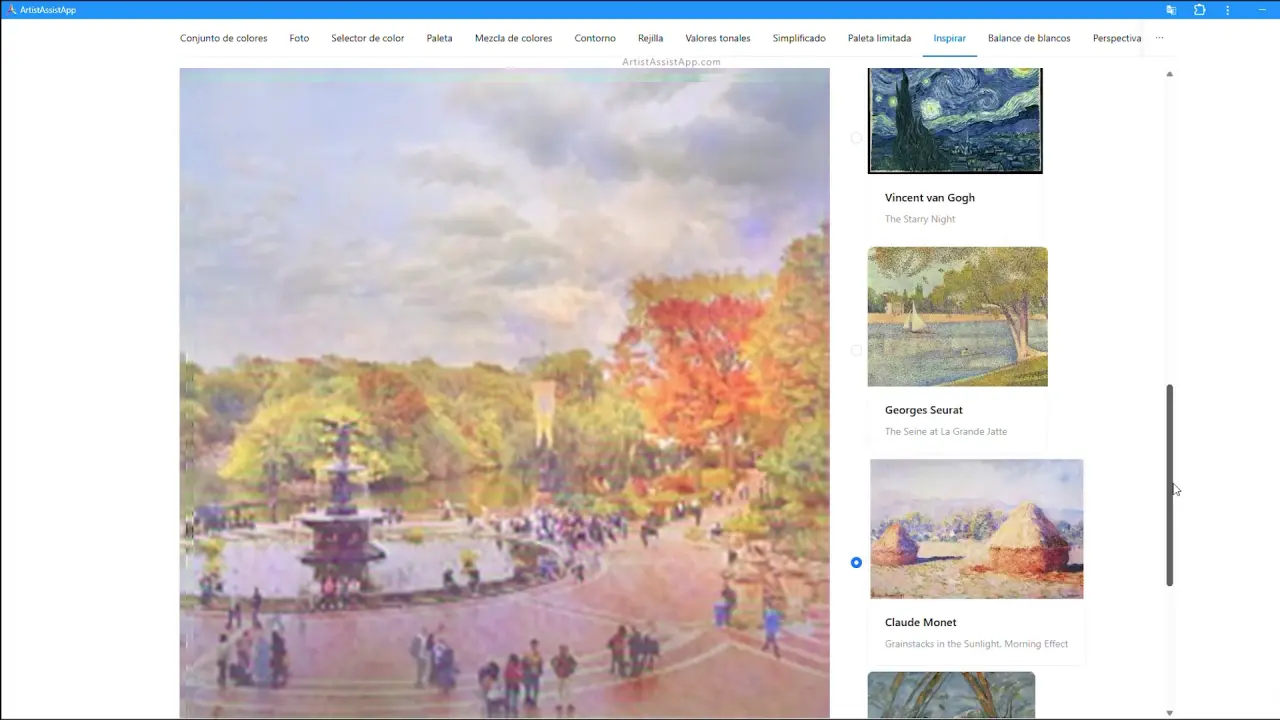Click the translate page icon in title bar
The image size is (1280, 720).
(x=1171, y=10)
